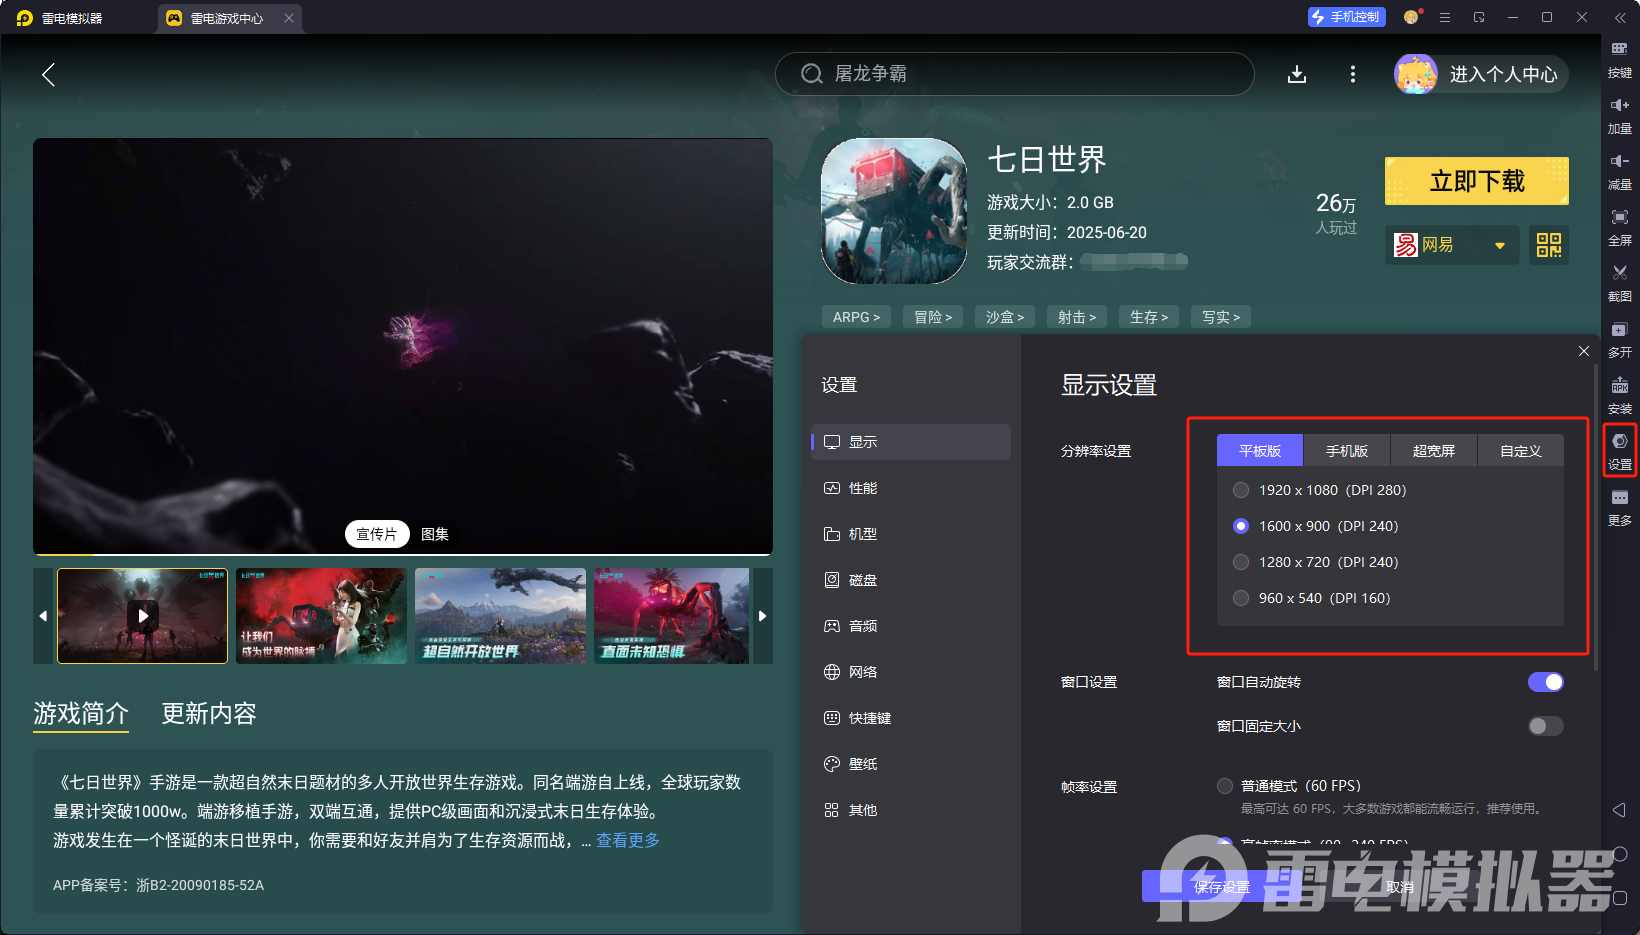Open the 性能 settings category
This screenshot has width=1640, height=935.
pos(862,488)
